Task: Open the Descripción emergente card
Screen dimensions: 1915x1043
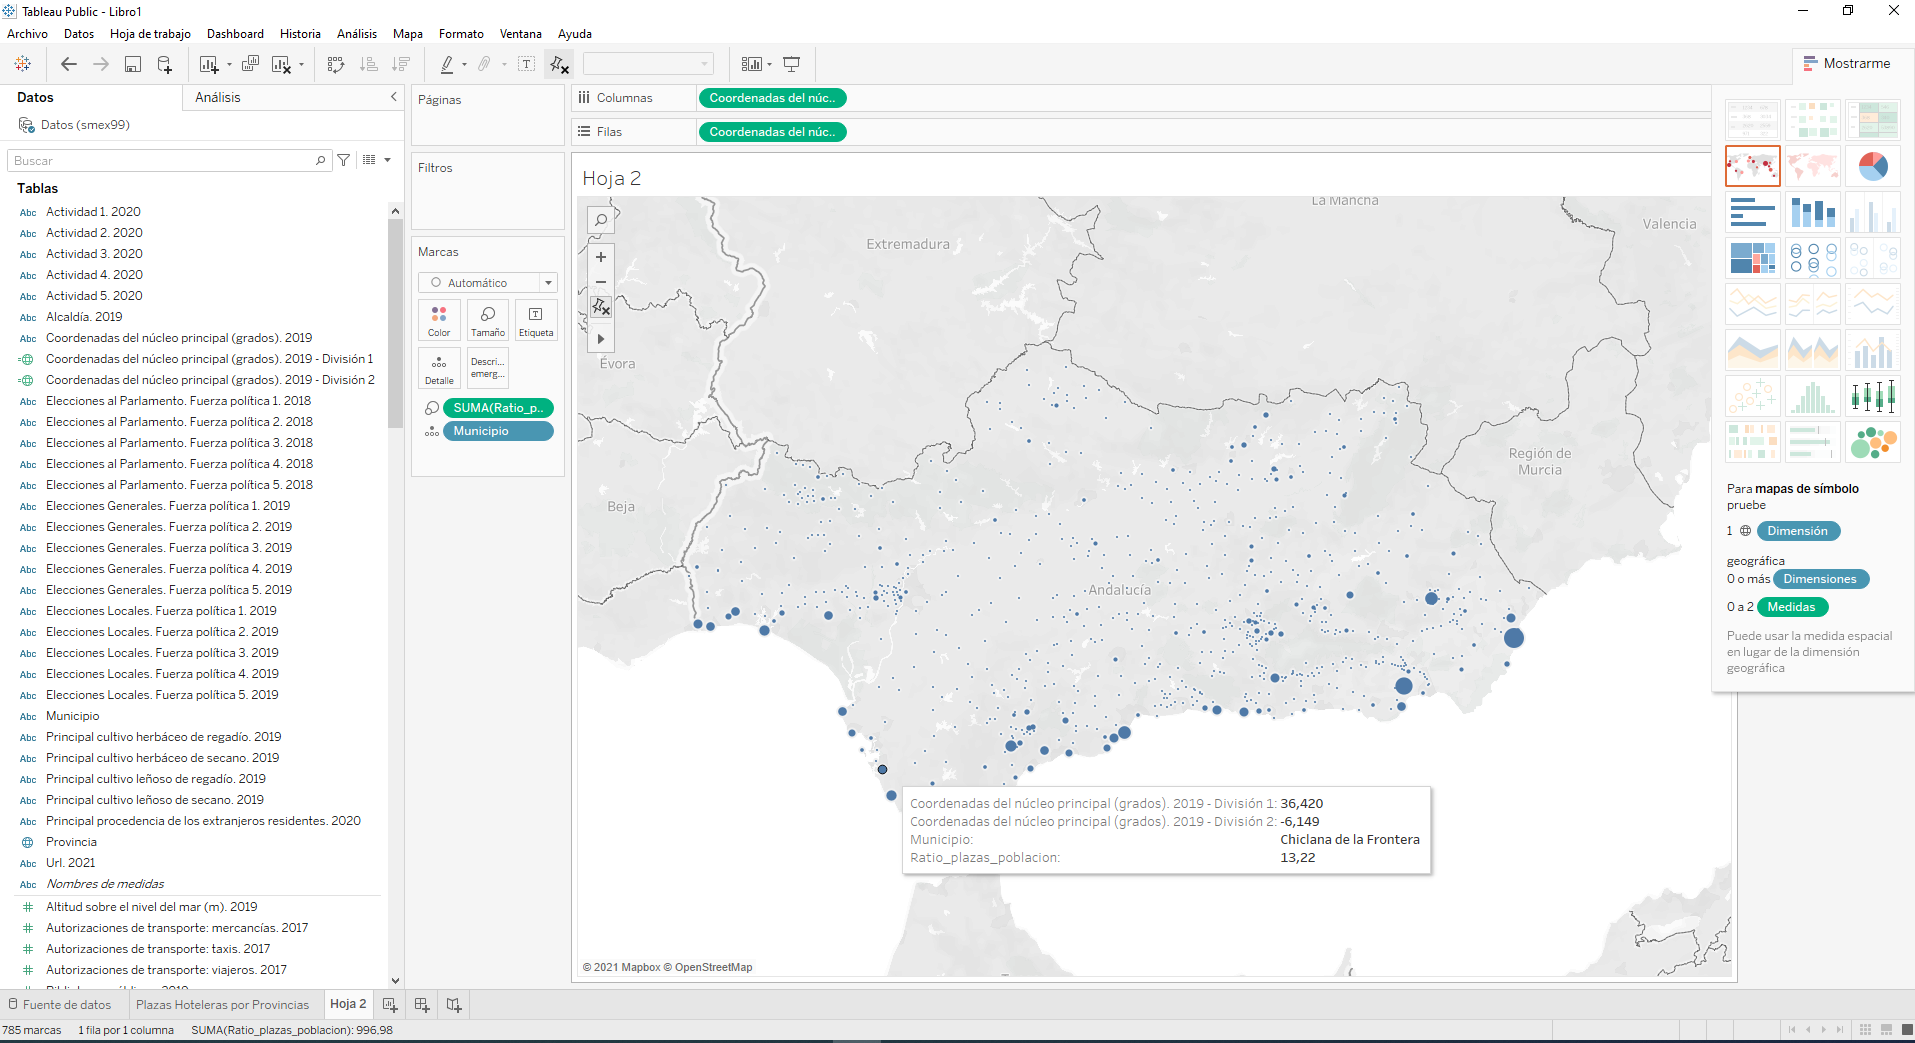Action: [487, 368]
